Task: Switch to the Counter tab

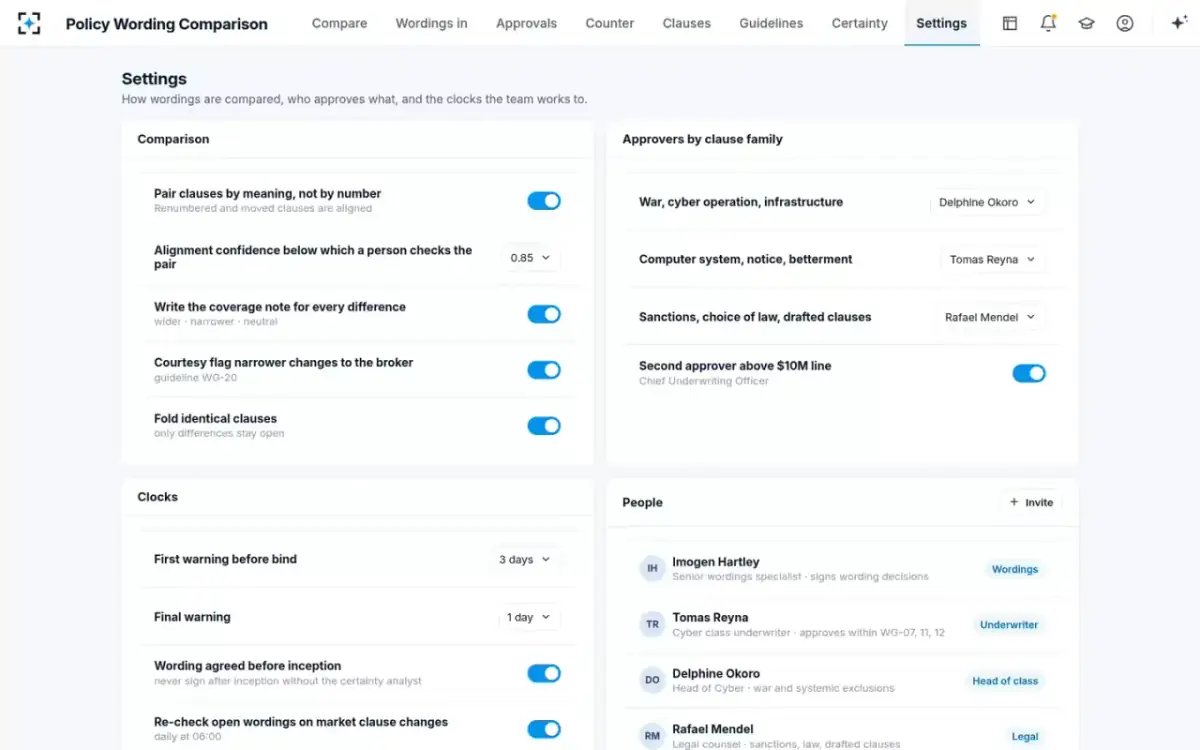Action: 610,23
